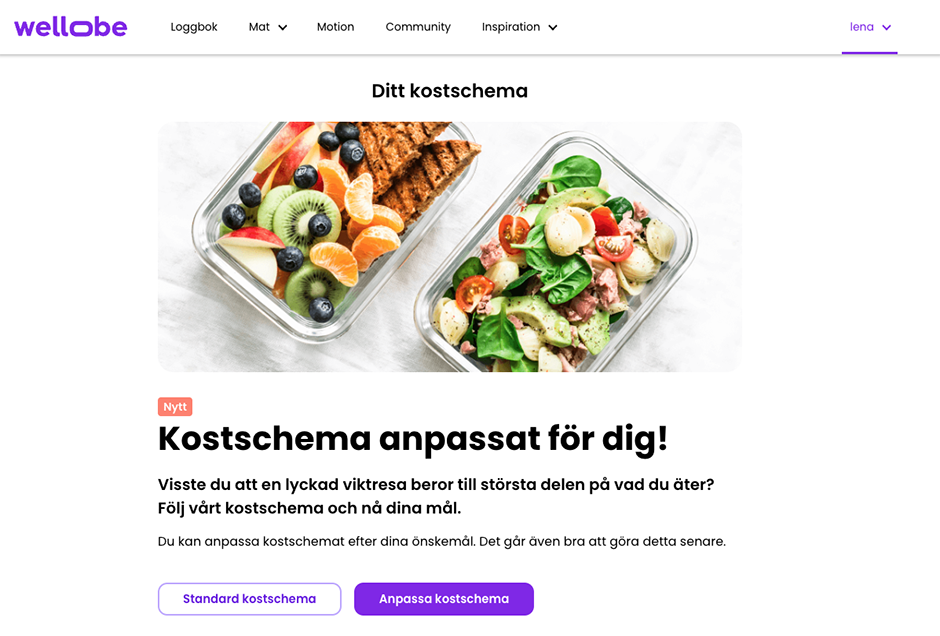Screen dimensions: 940x636
Task: Click the Ditt kostschema page title
Action: (x=450, y=91)
